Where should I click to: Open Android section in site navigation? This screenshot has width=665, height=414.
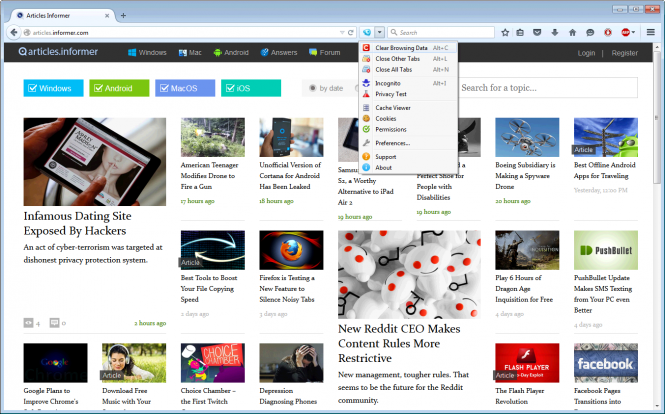(231, 53)
